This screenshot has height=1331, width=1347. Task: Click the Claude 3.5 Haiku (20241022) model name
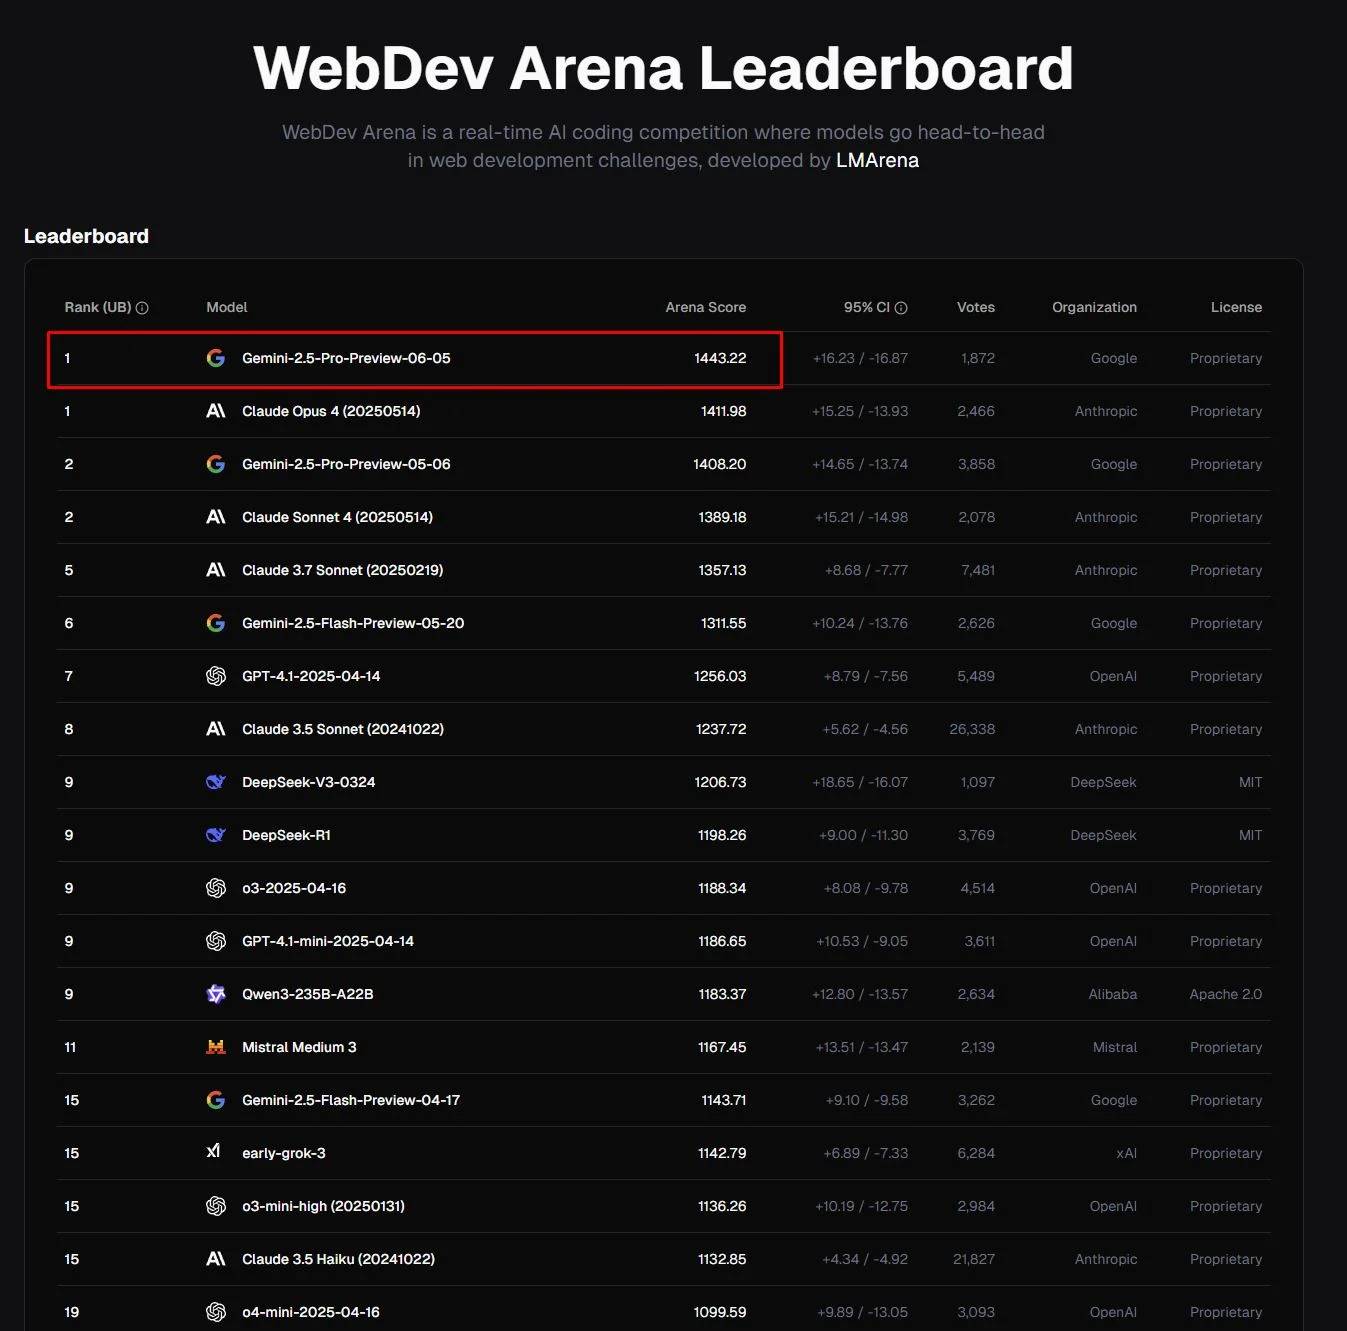[338, 1259]
